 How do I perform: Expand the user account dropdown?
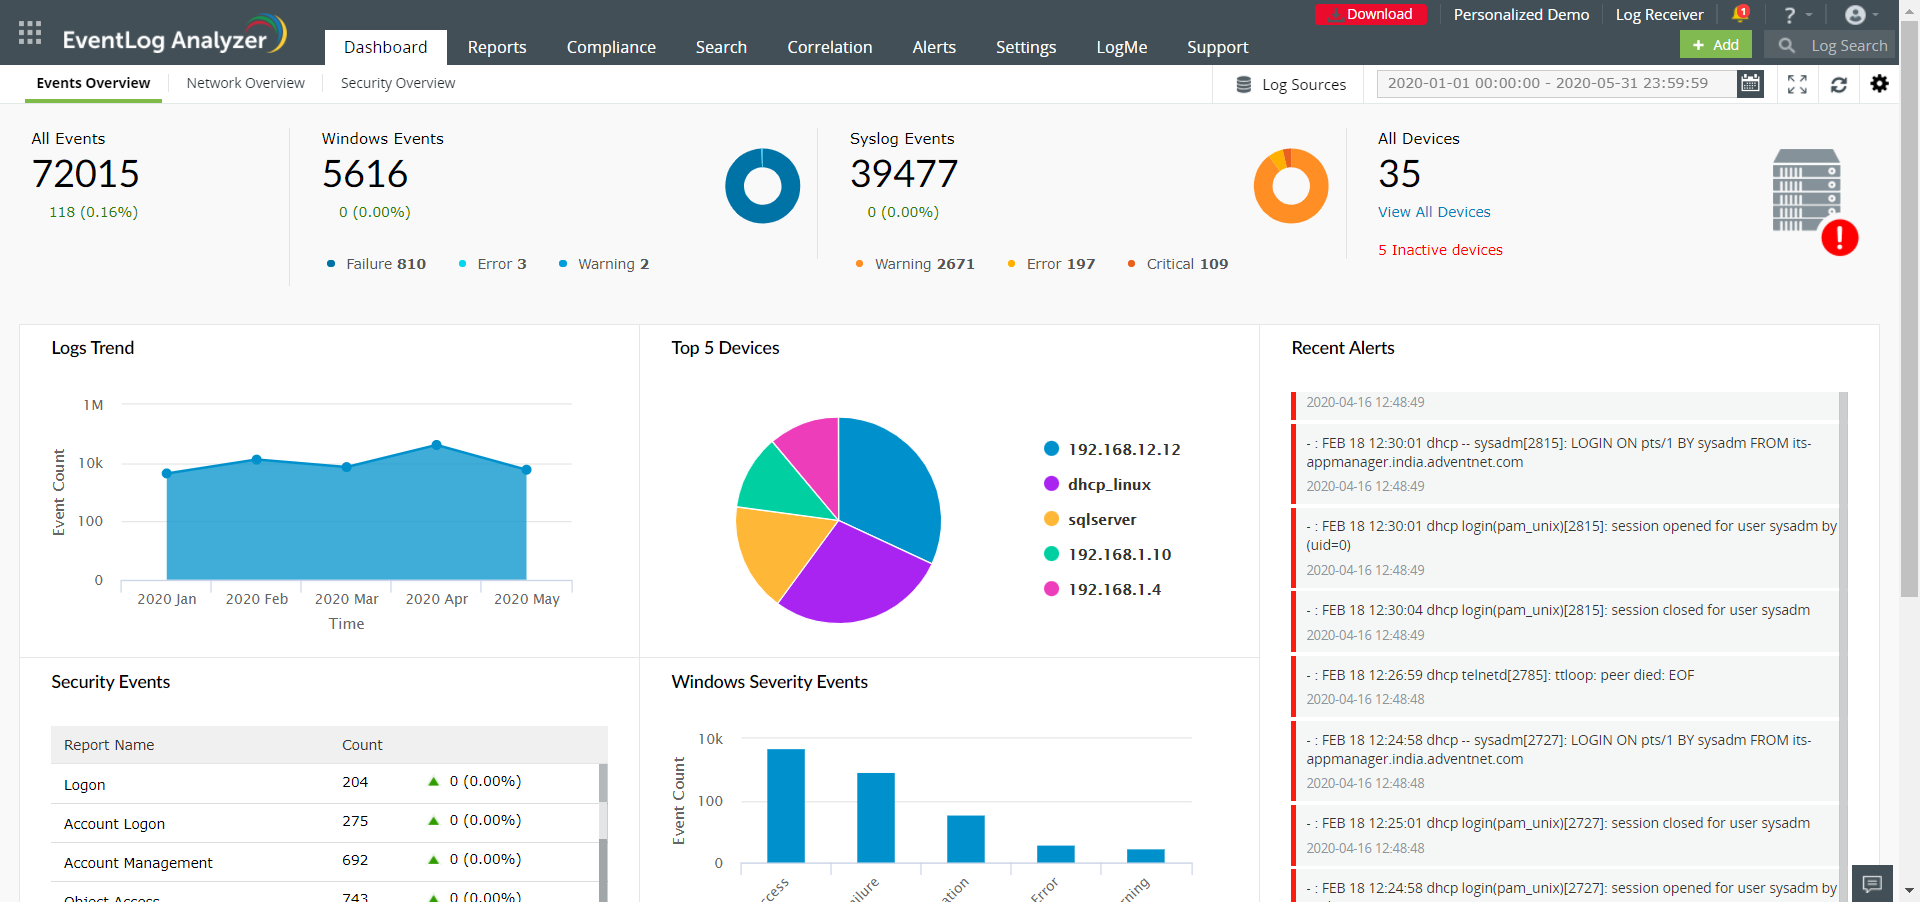[1861, 15]
